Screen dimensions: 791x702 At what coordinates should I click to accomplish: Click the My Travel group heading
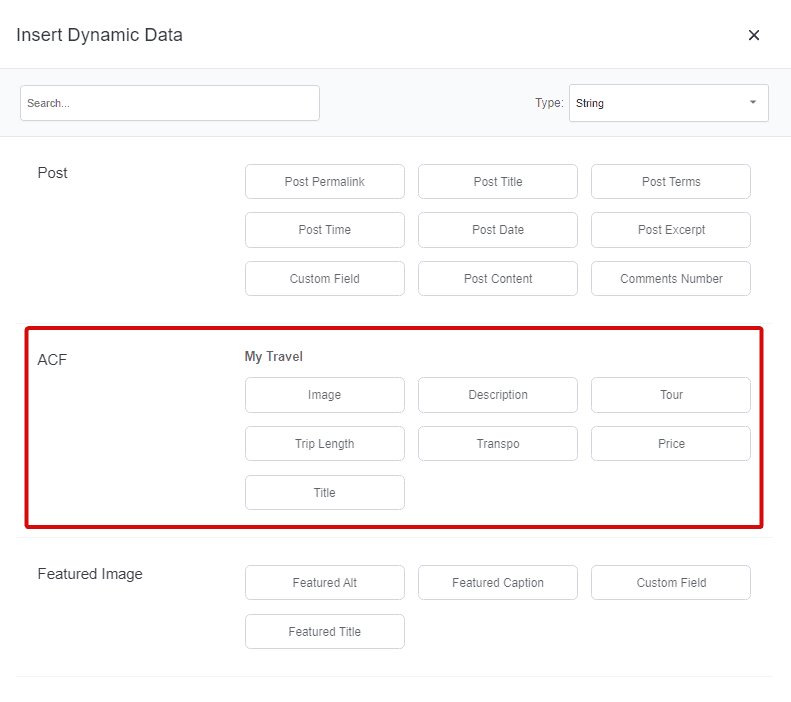pyautogui.click(x=273, y=357)
